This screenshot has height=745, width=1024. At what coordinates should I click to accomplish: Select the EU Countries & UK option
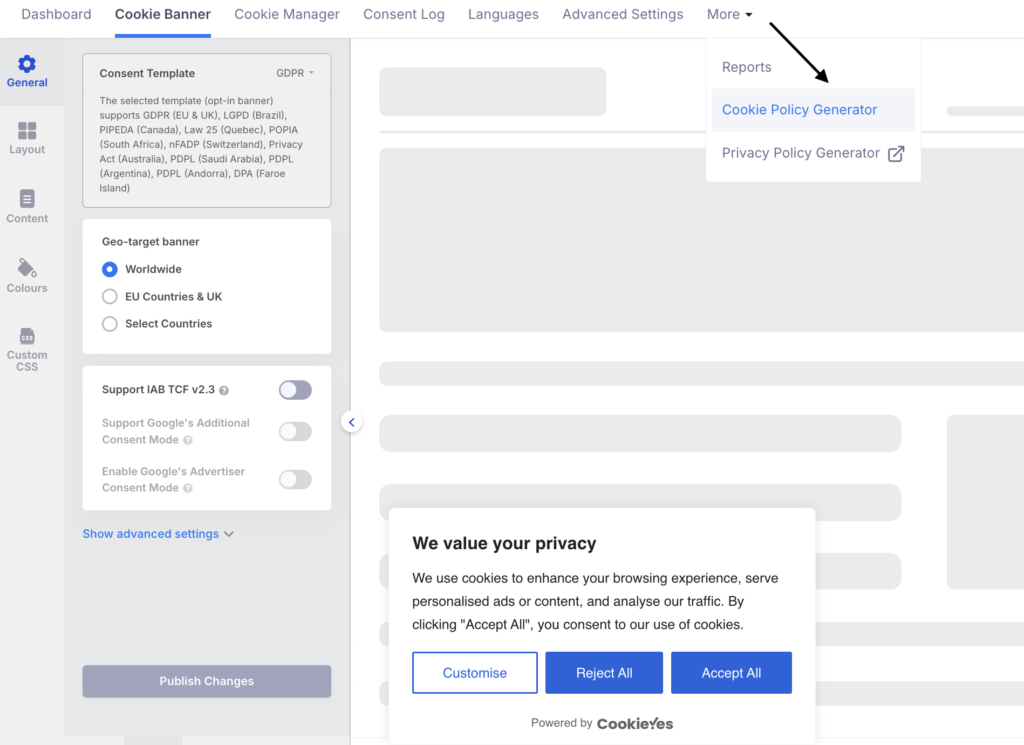click(110, 297)
